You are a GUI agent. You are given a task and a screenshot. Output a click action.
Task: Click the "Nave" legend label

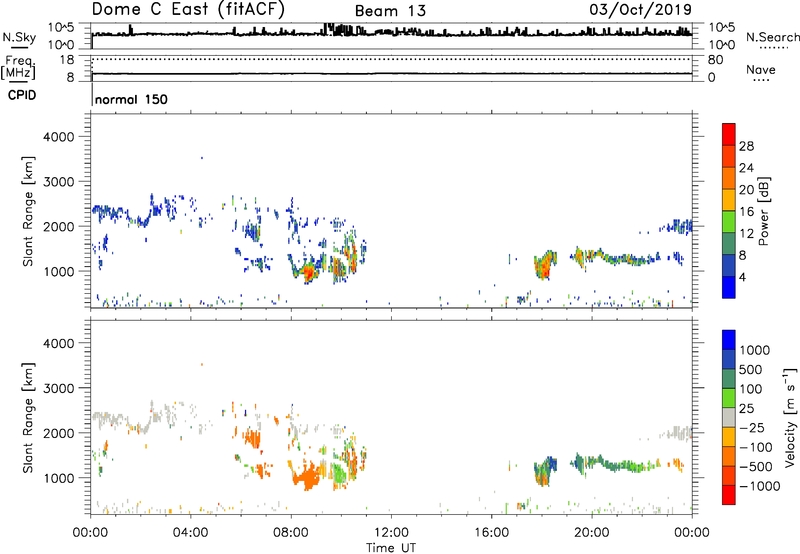[x=761, y=69]
